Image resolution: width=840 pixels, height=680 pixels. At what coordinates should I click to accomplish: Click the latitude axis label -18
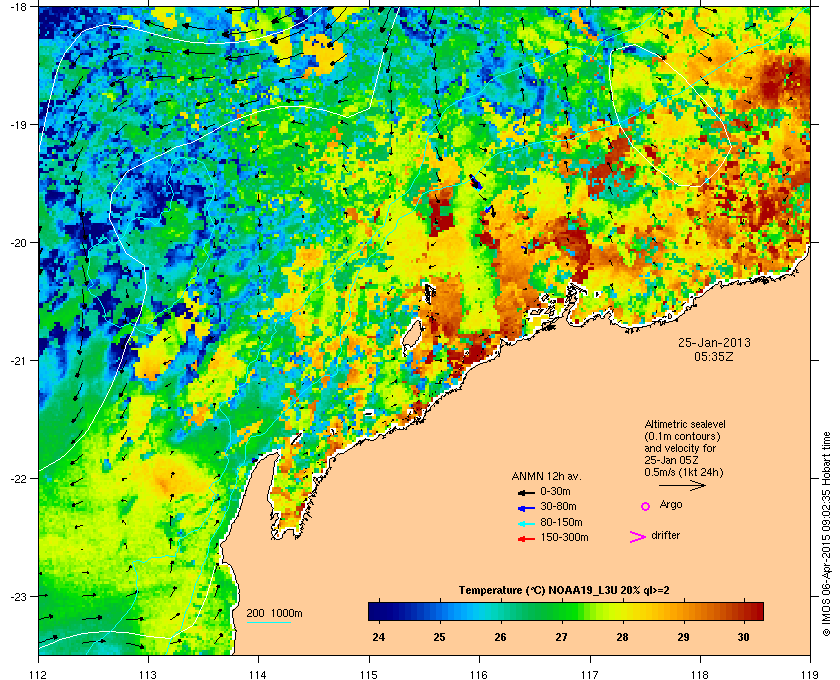point(18,6)
